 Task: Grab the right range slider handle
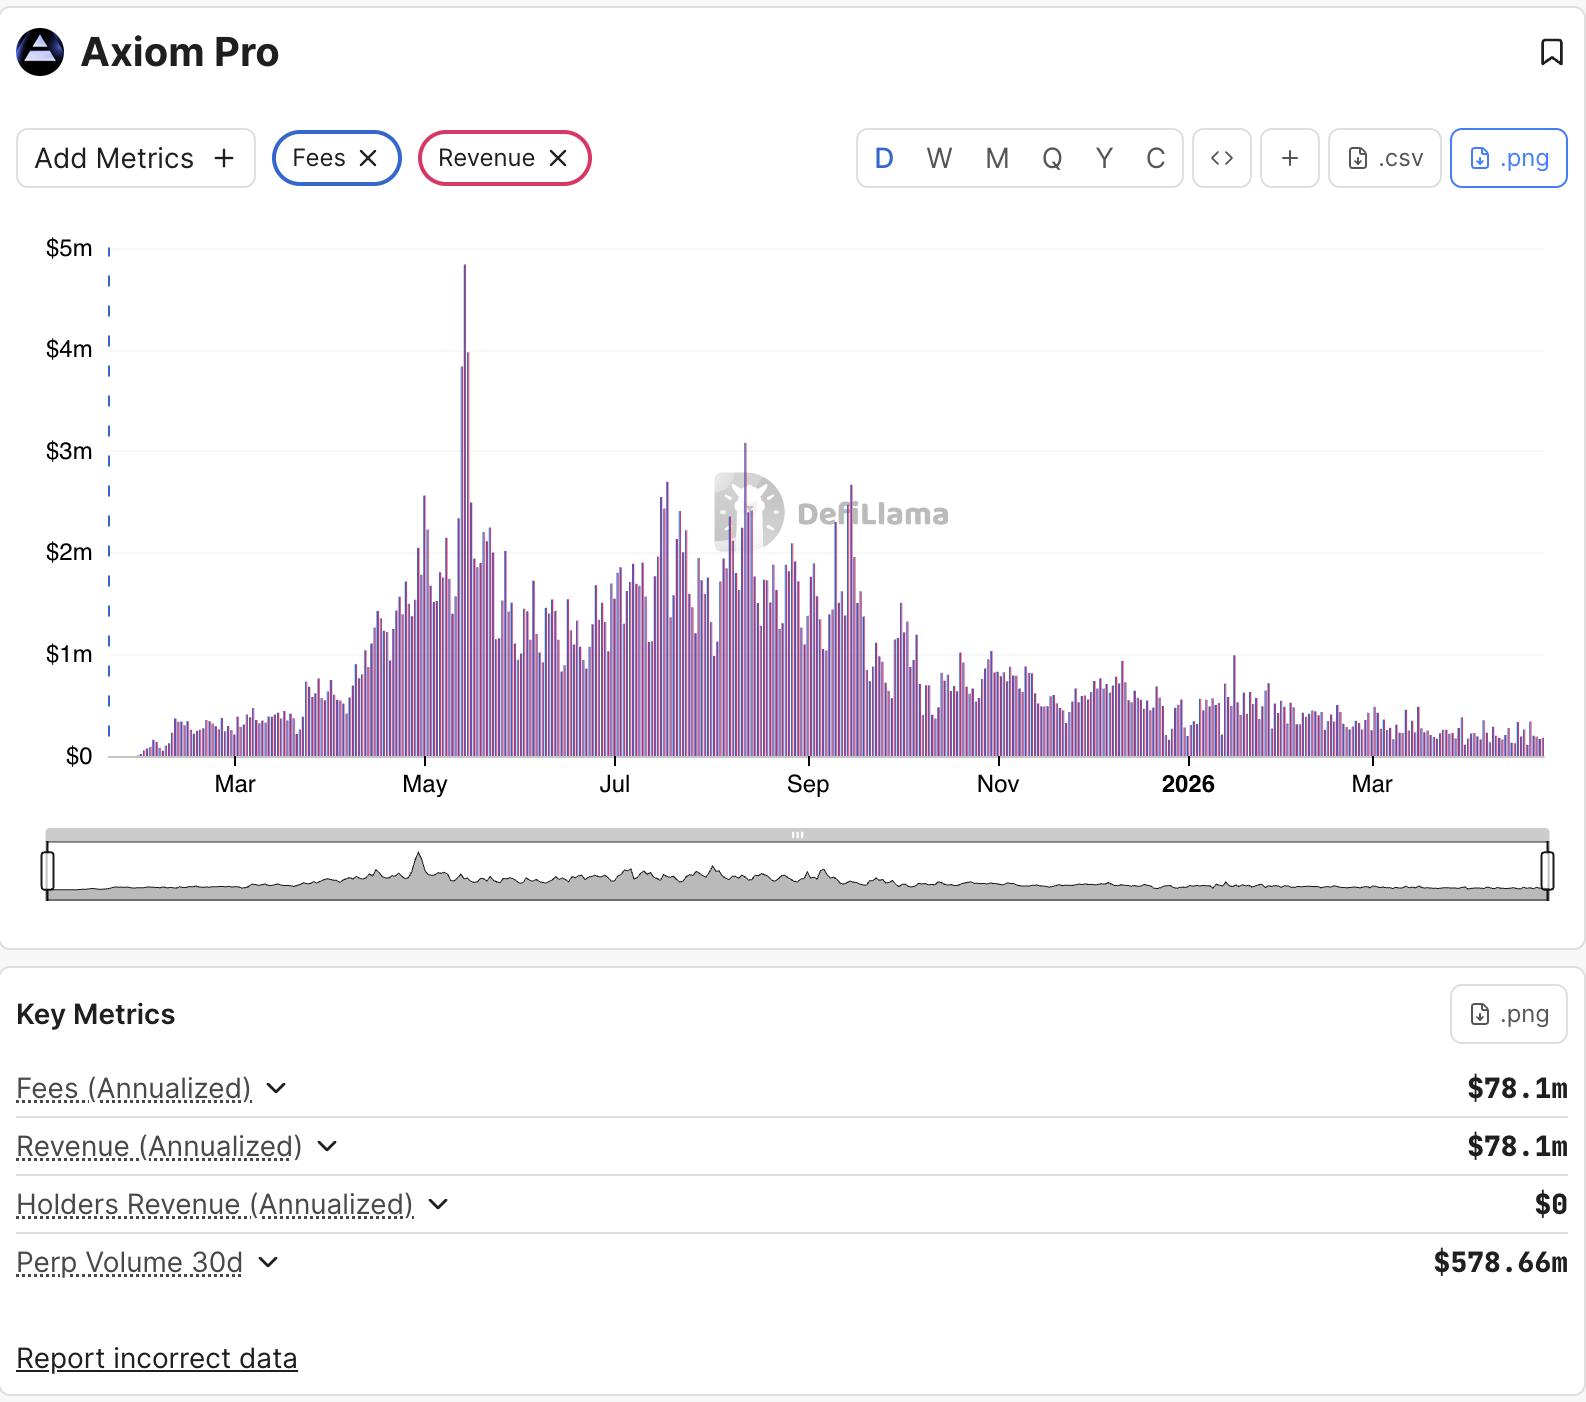click(1548, 870)
